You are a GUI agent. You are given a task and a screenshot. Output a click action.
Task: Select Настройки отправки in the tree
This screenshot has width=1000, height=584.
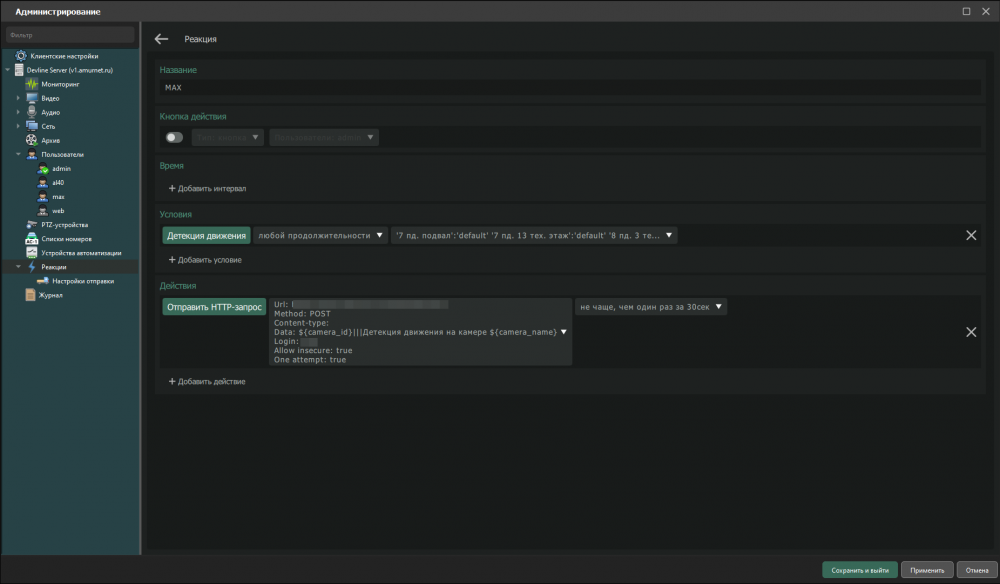click(82, 281)
